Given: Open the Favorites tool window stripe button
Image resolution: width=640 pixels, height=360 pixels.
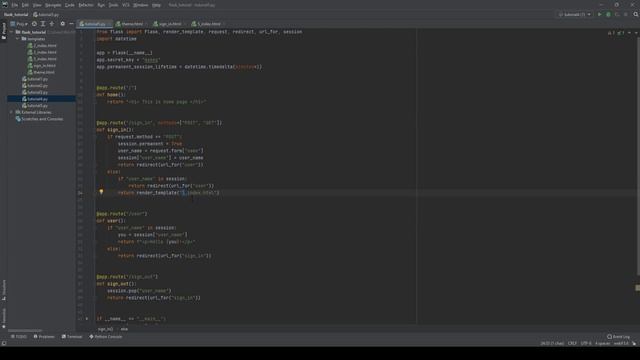Looking at the screenshot, I should [x=4, y=318].
